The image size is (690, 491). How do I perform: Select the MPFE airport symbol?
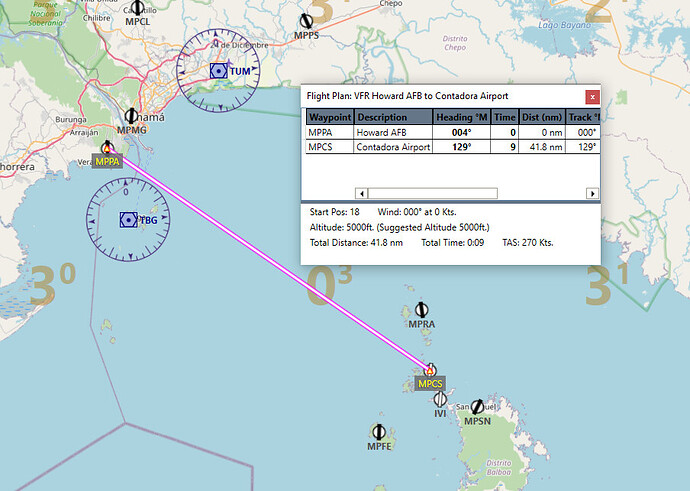379,432
